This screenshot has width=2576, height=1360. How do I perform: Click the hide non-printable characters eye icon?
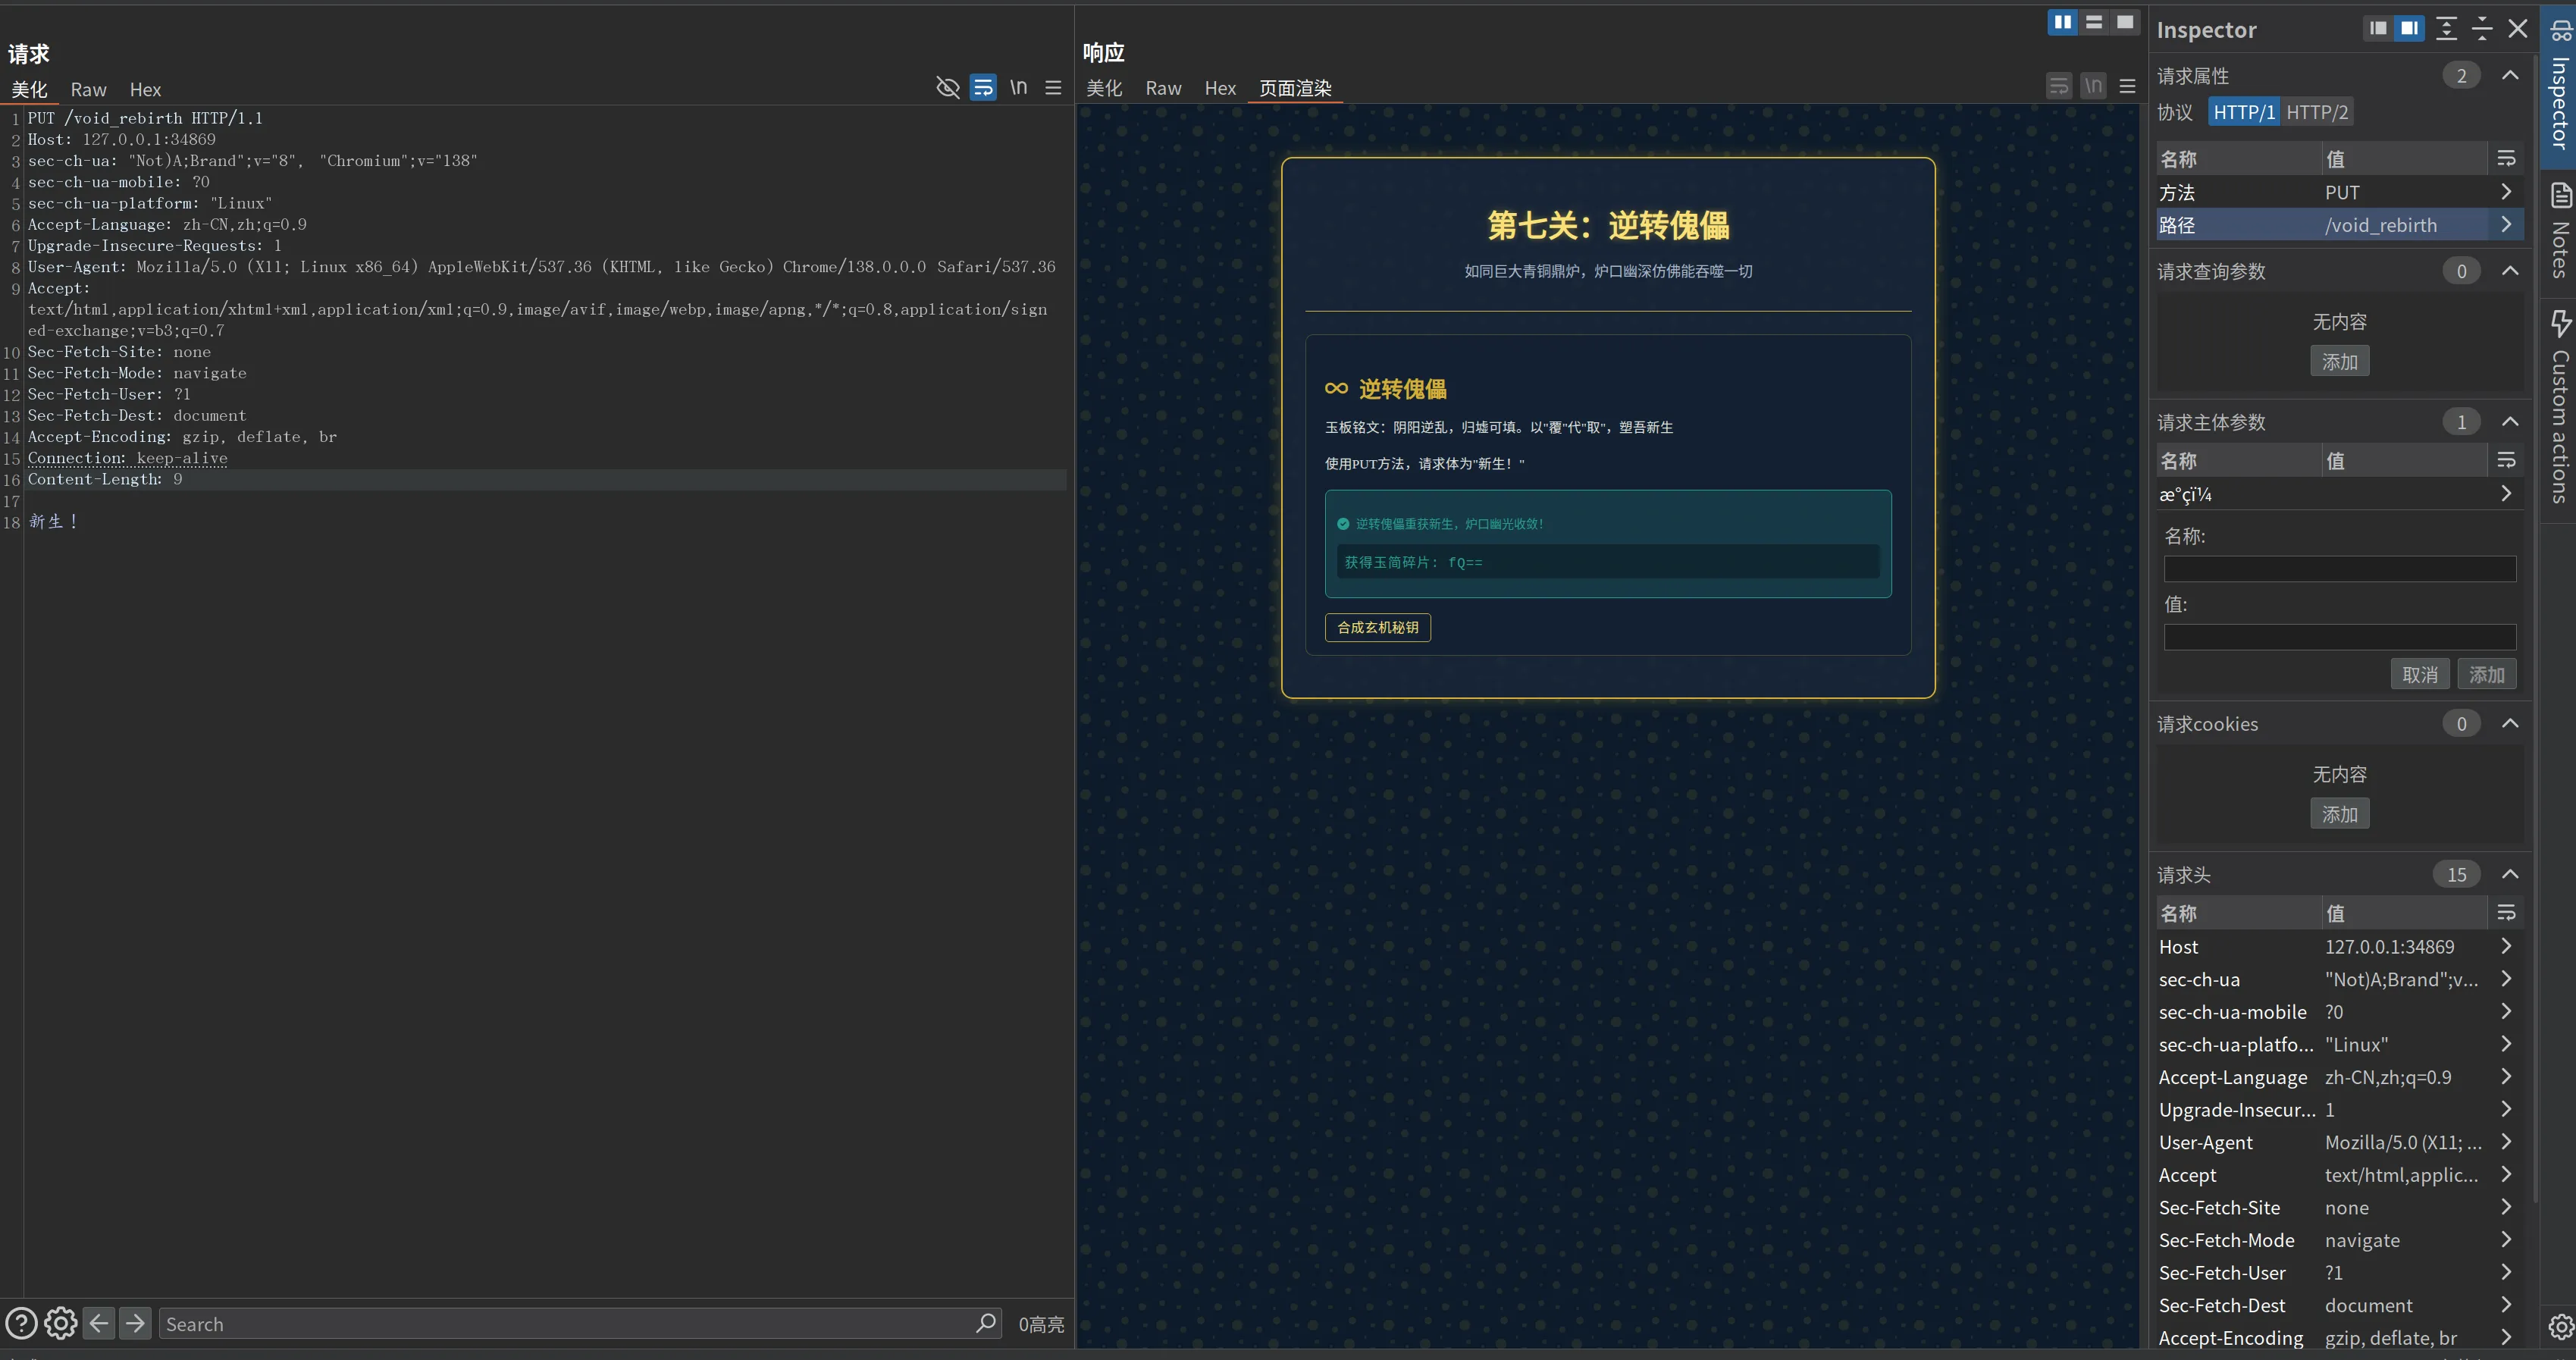click(x=947, y=88)
